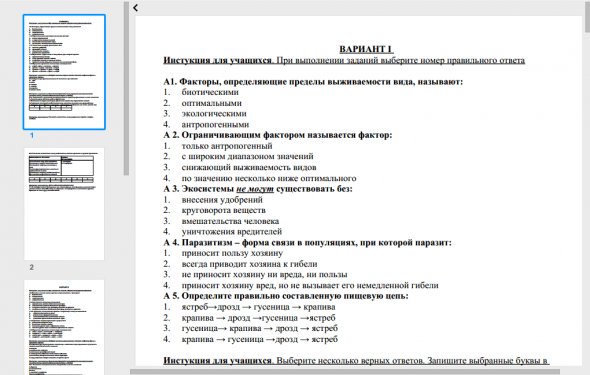Collapse sidebar with the back arrow icon
This screenshot has height=375, width=590.
(x=135, y=8)
